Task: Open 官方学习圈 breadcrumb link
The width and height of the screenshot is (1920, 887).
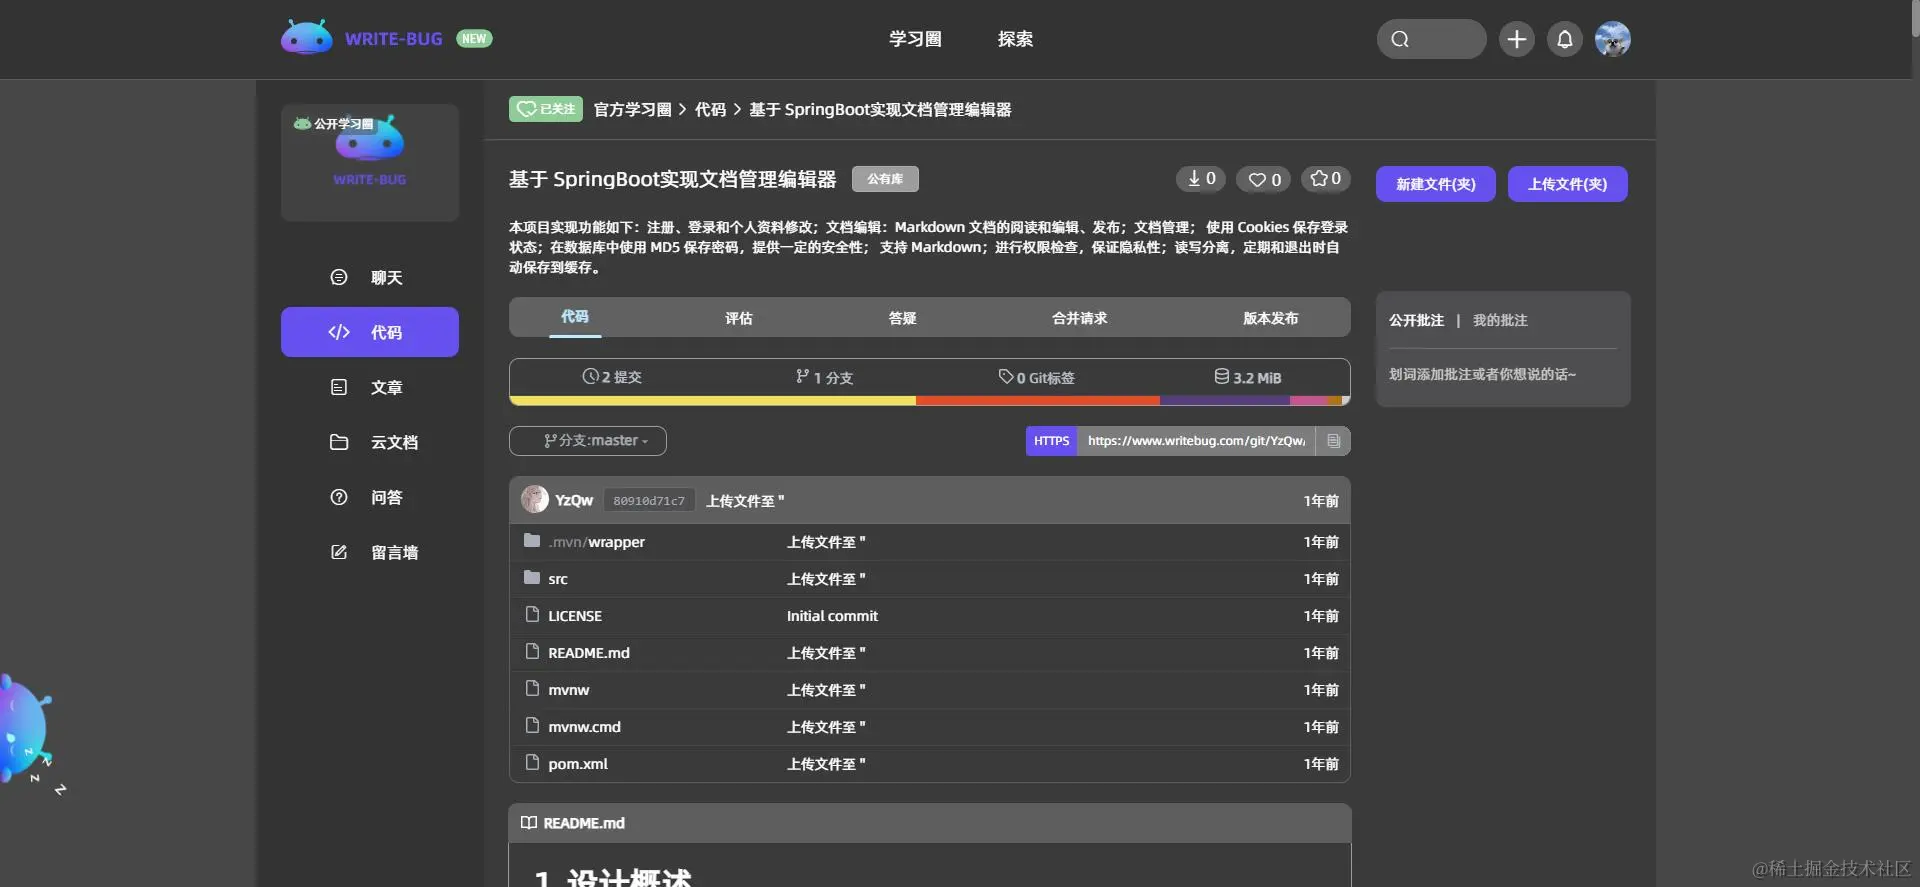Action: pos(632,109)
